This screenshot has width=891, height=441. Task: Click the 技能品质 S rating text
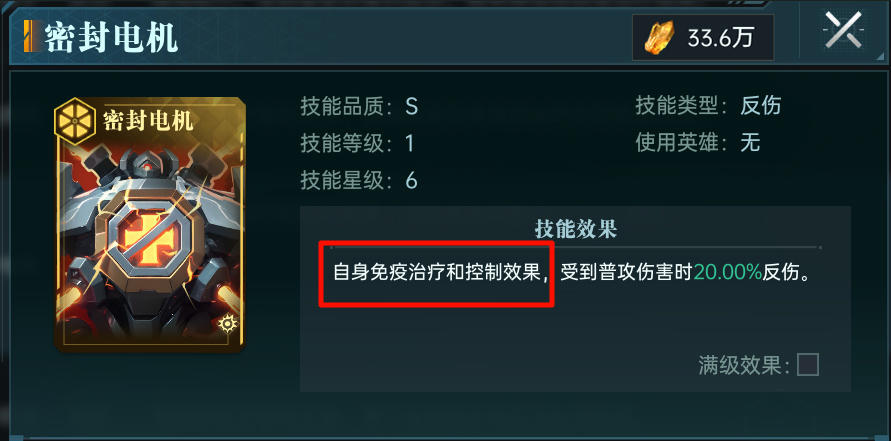[359, 106]
